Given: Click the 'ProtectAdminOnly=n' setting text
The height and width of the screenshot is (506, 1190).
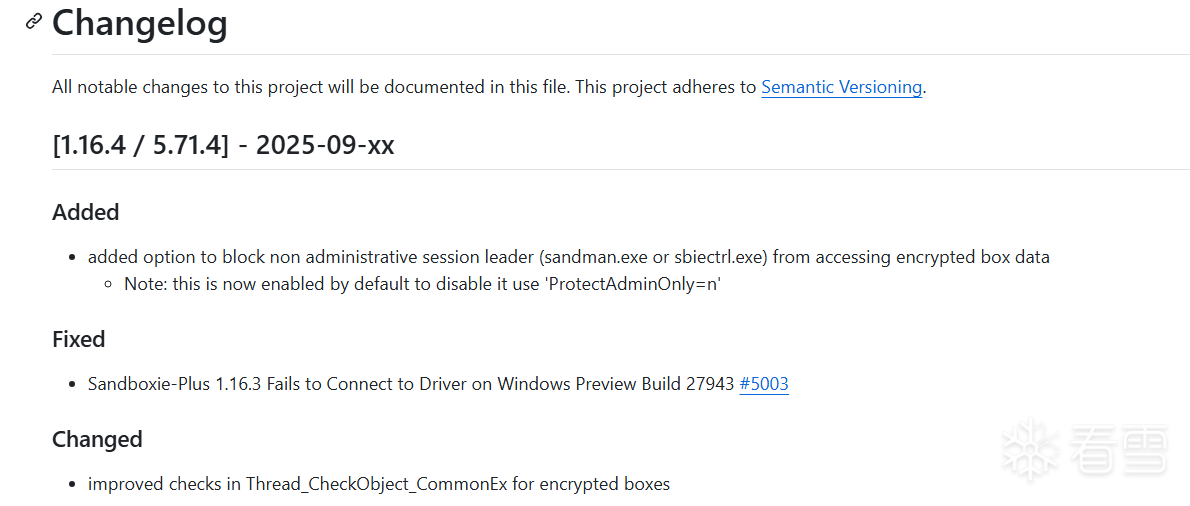Looking at the screenshot, I should coord(634,284).
